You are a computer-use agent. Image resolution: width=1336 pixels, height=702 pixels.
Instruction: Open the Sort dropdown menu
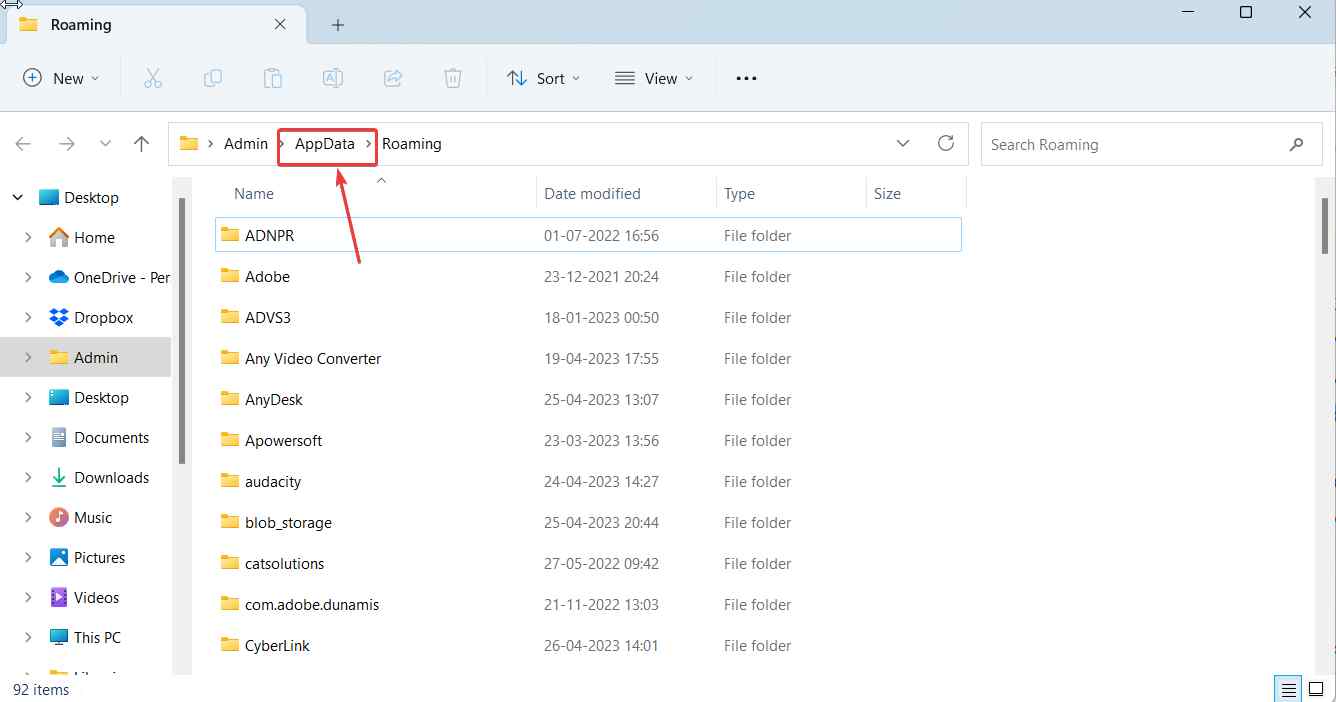543,78
